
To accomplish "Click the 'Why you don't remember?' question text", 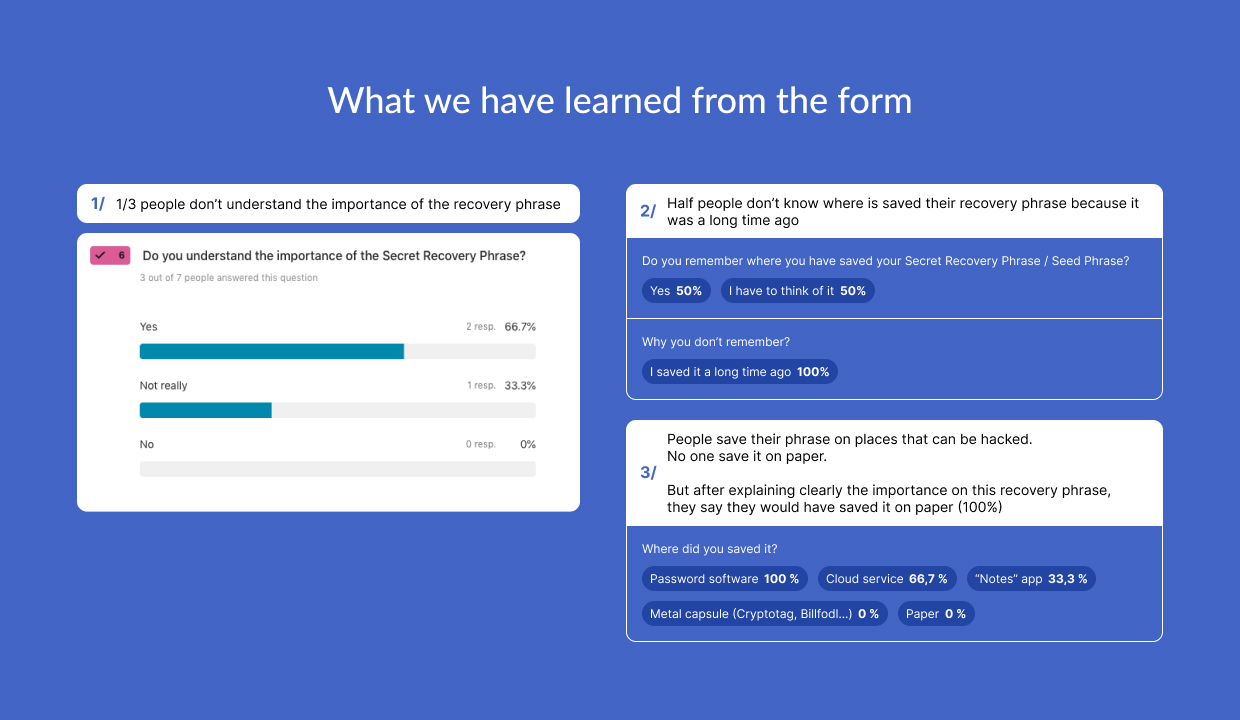I will [716, 342].
